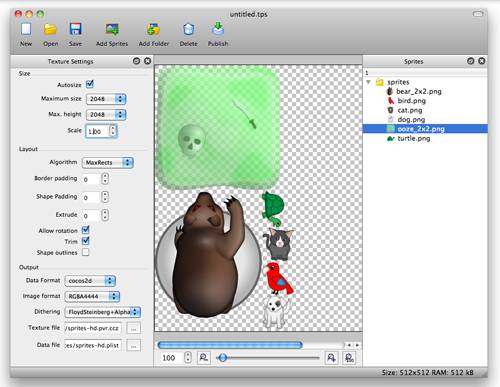Open the Dithering FloydSteinberg+Alpha dropdown
The height and width of the screenshot is (387, 500).
click(103, 312)
